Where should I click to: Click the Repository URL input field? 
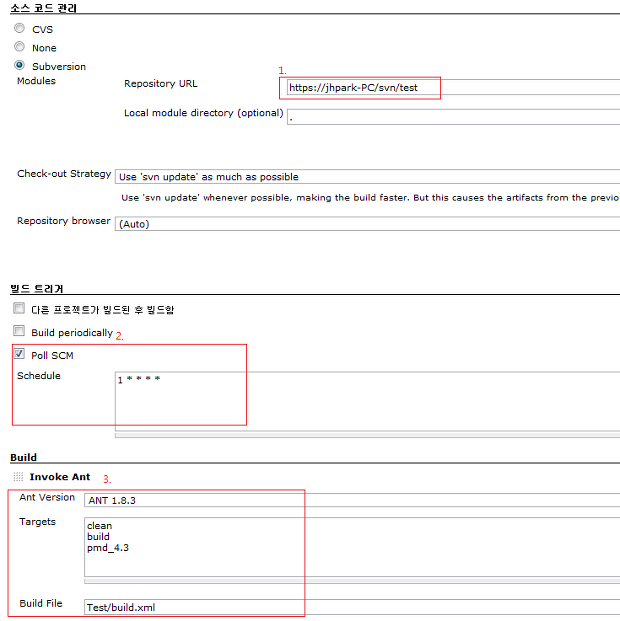click(x=453, y=87)
